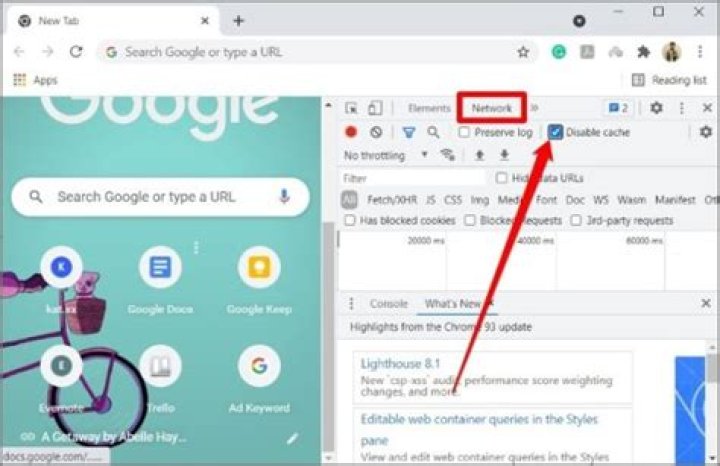
Task: Open the Evernote shortcut
Action: coord(62,379)
